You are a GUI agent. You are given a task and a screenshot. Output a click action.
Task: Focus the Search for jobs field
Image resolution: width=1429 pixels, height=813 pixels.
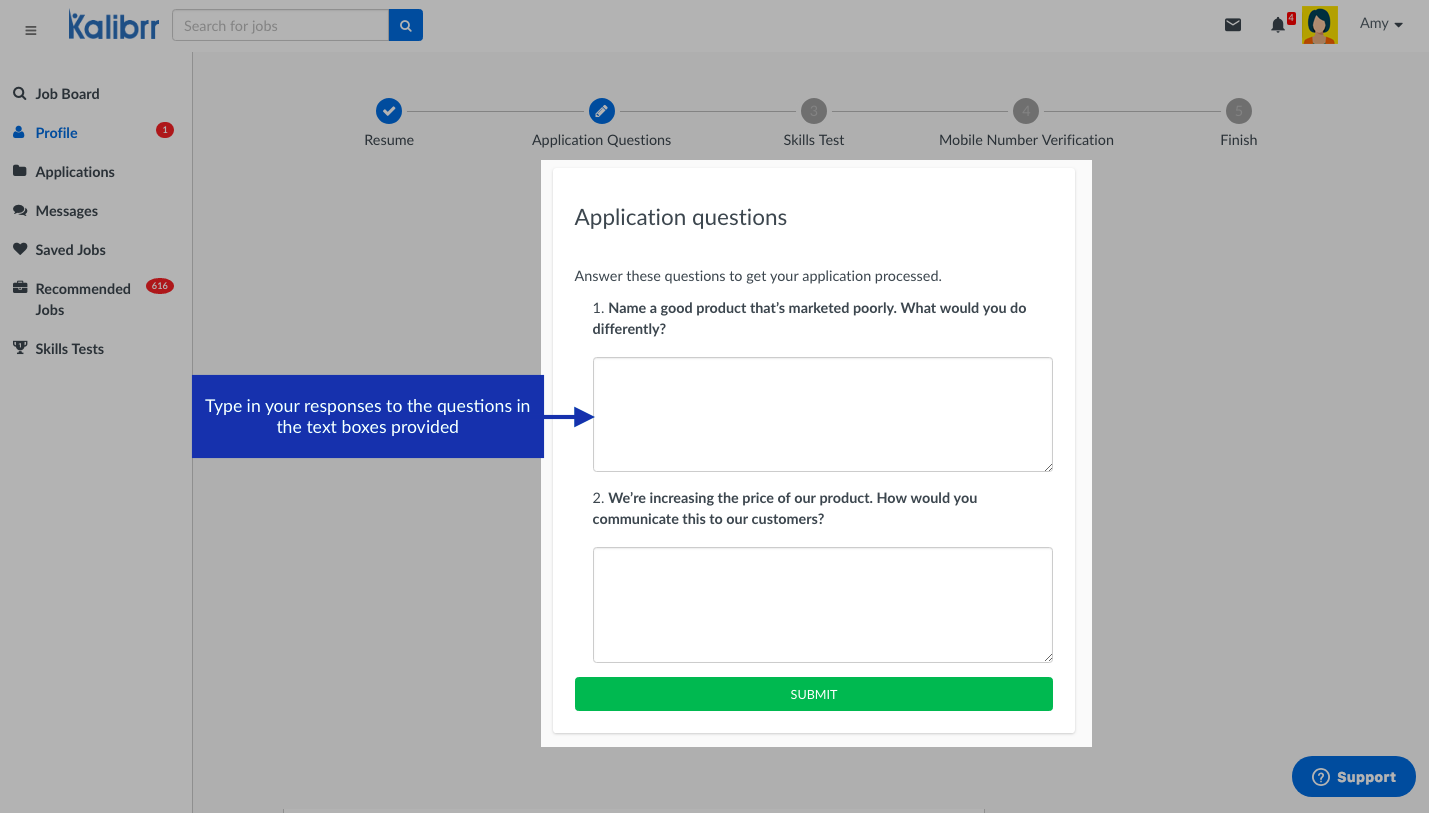click(280, 26)
